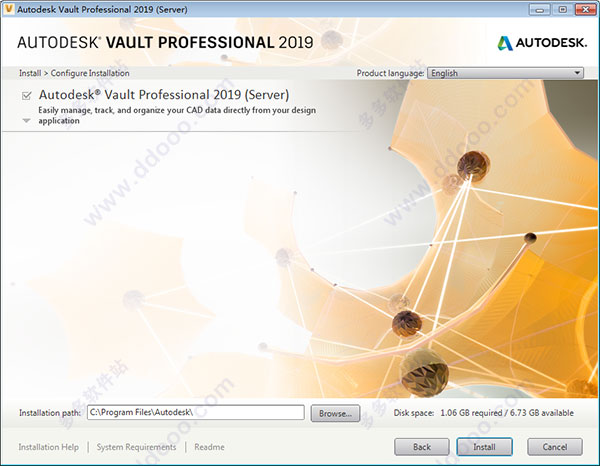Open the Product language dropdown
Image resolution: width=600 pixels, height=466 pixels.
[505, 73]
